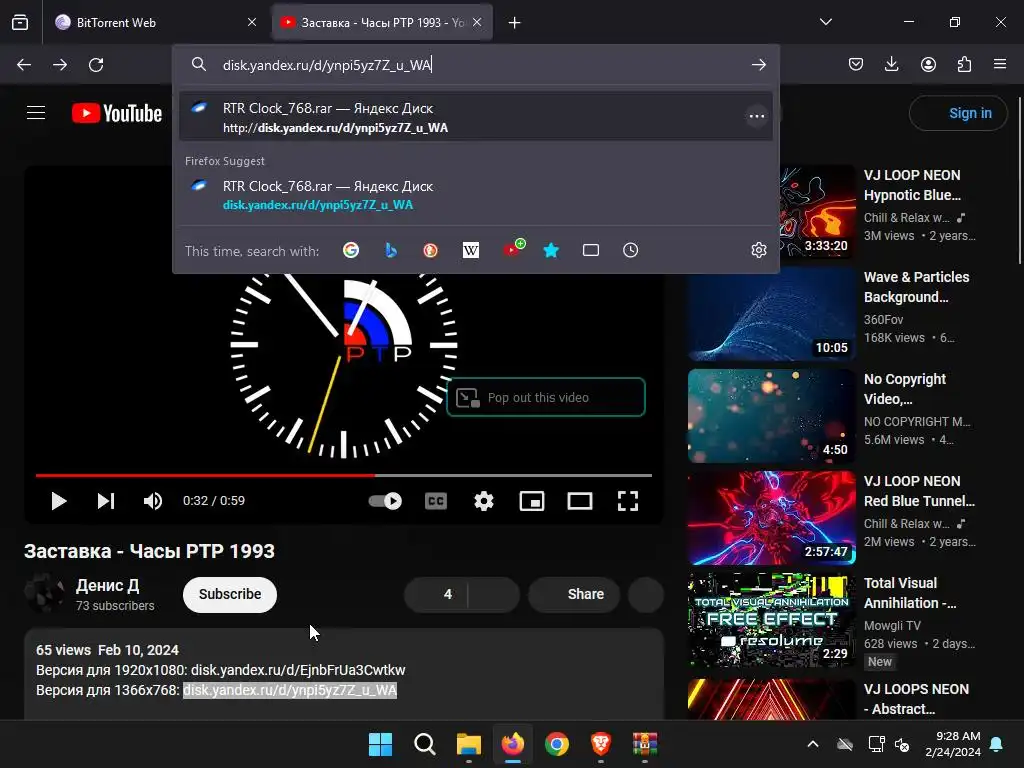The image size is (1024, 768).
Task: Search history with the clock icon
Action: [x=630, y=250]
